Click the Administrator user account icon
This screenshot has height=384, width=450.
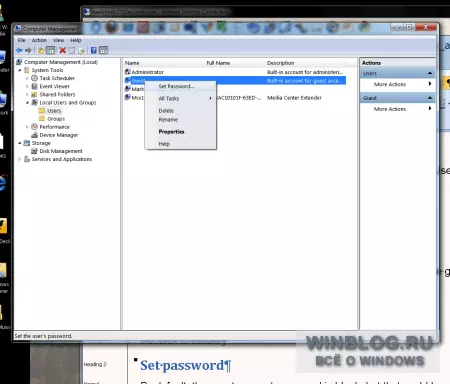127,72
